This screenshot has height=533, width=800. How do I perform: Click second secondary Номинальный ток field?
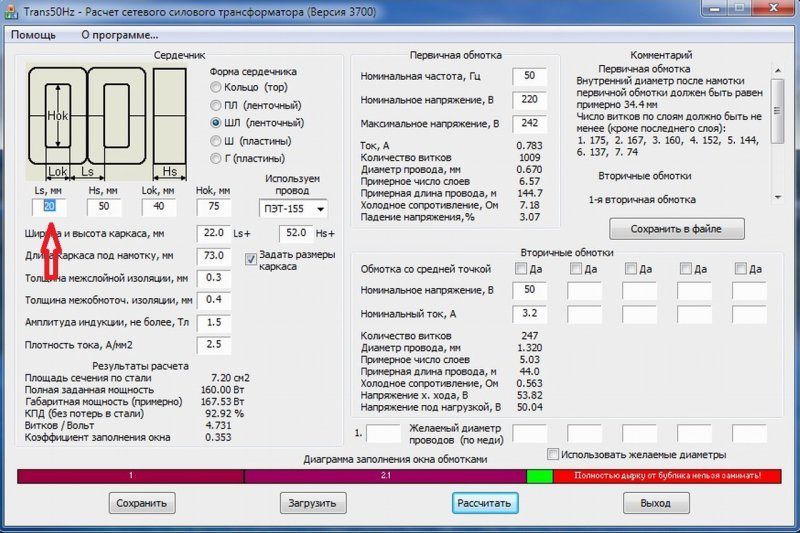585,314
